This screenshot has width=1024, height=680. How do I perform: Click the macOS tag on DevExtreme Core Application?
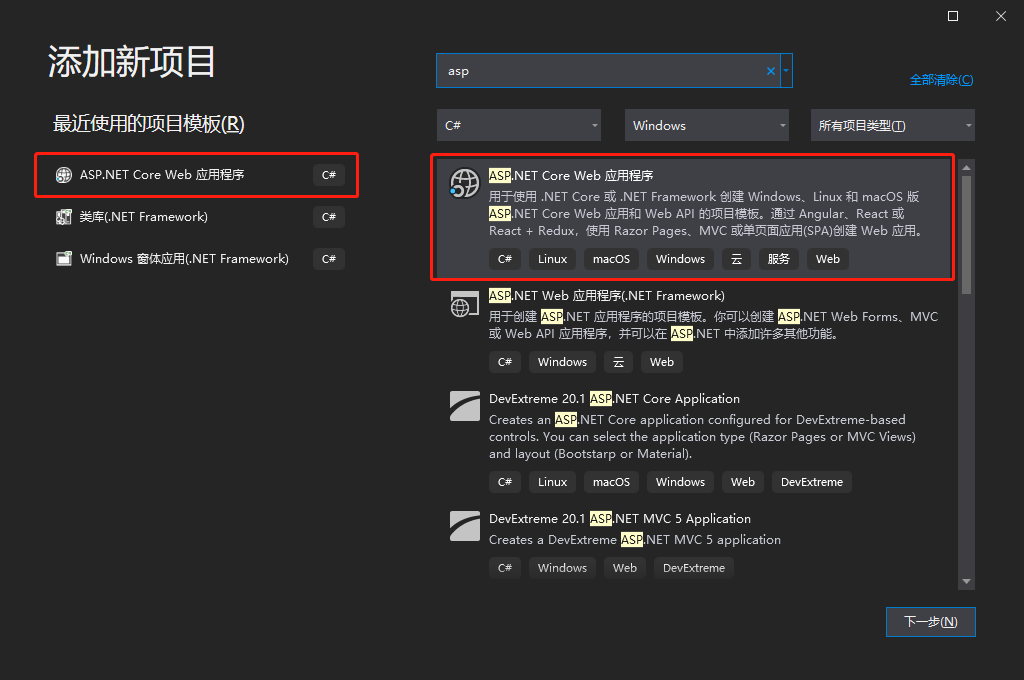611,482
